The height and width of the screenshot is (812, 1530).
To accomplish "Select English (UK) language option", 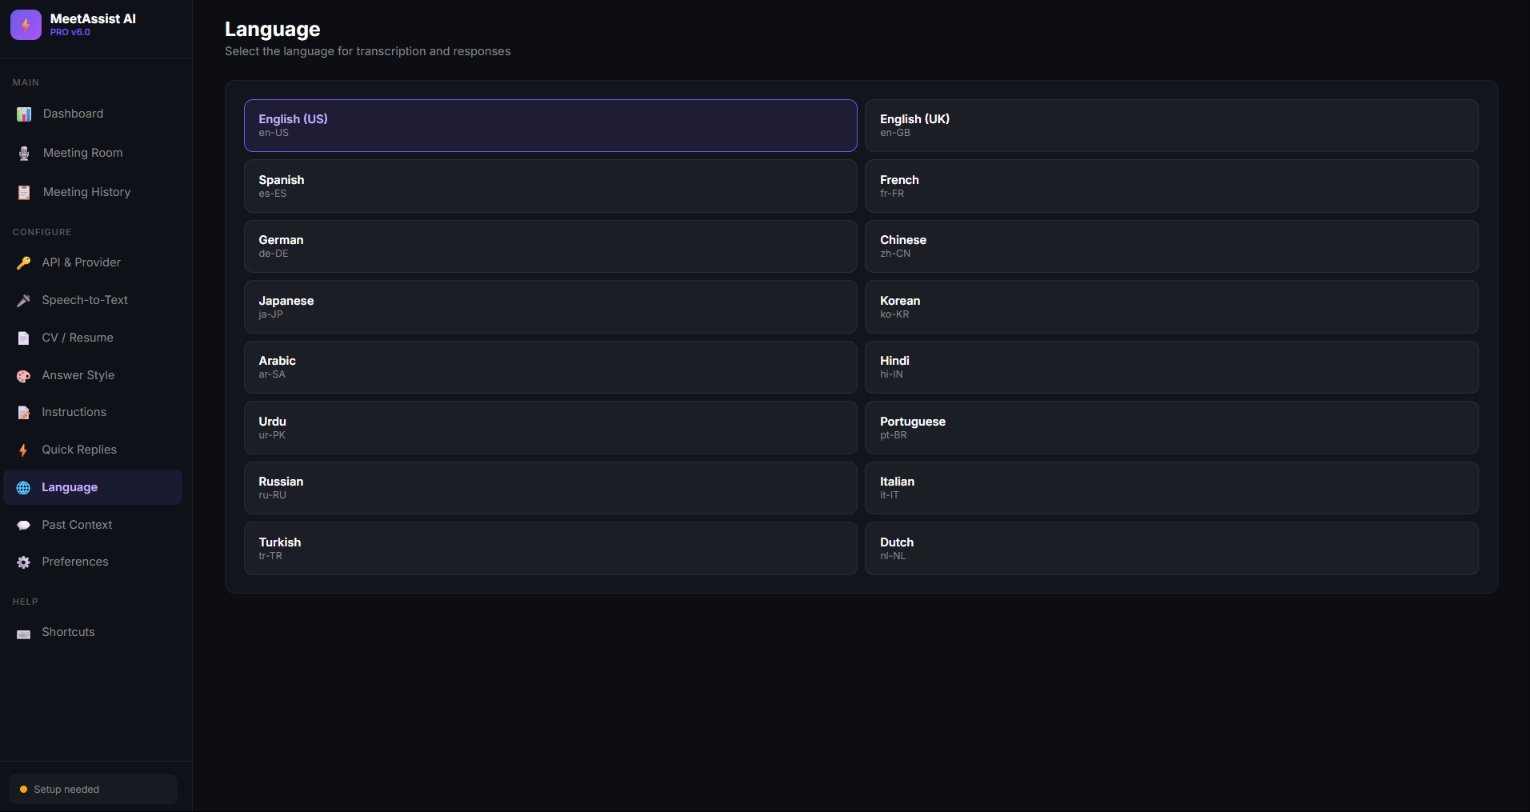I will [x=1171, y=125].
